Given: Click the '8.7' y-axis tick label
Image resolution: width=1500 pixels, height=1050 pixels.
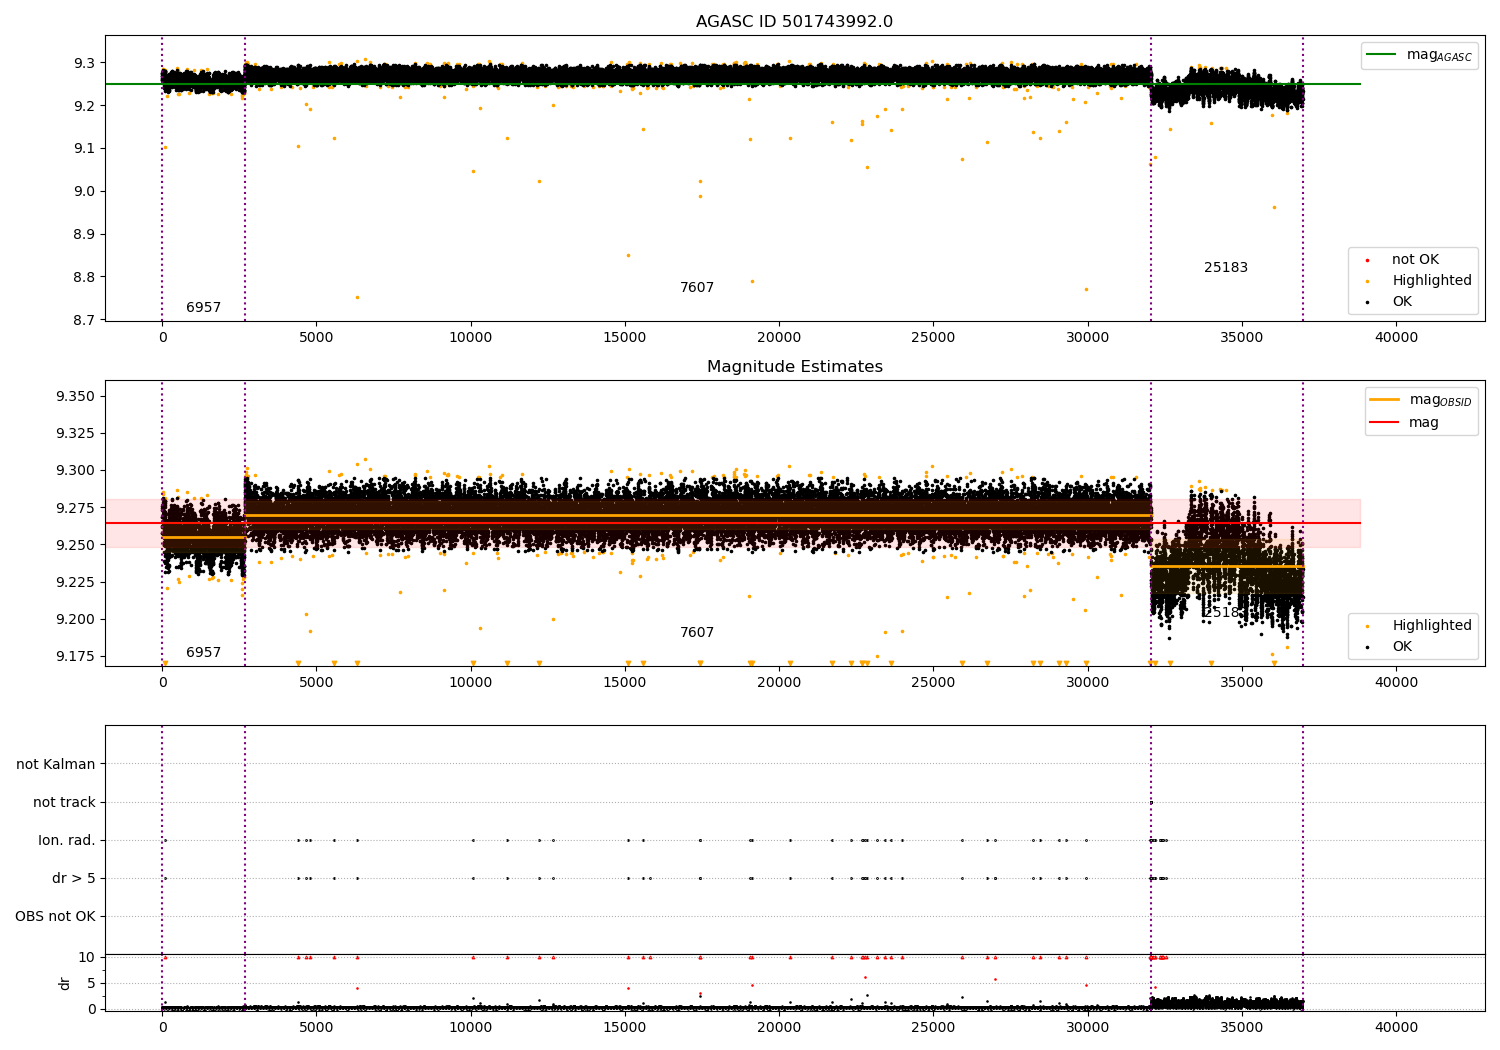Looking at the screenshot, I should pyautogui.click(x=83, y=321).
